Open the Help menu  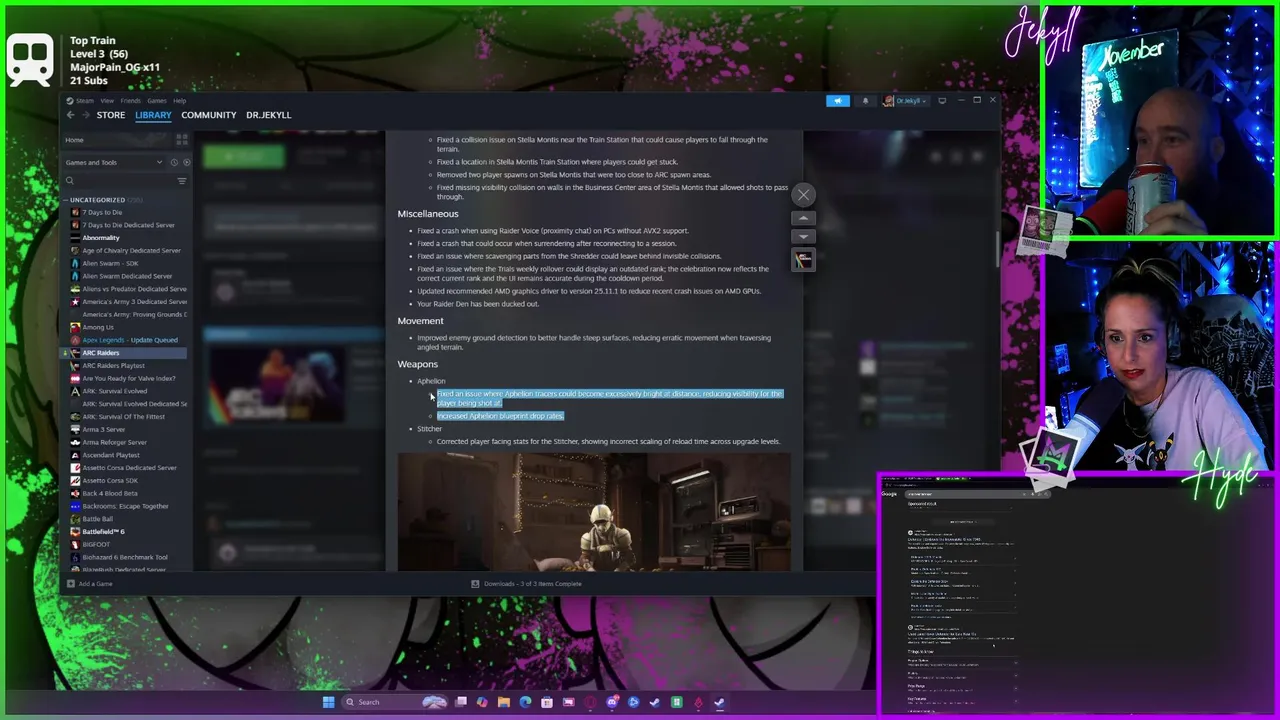(x=179, y=100)
